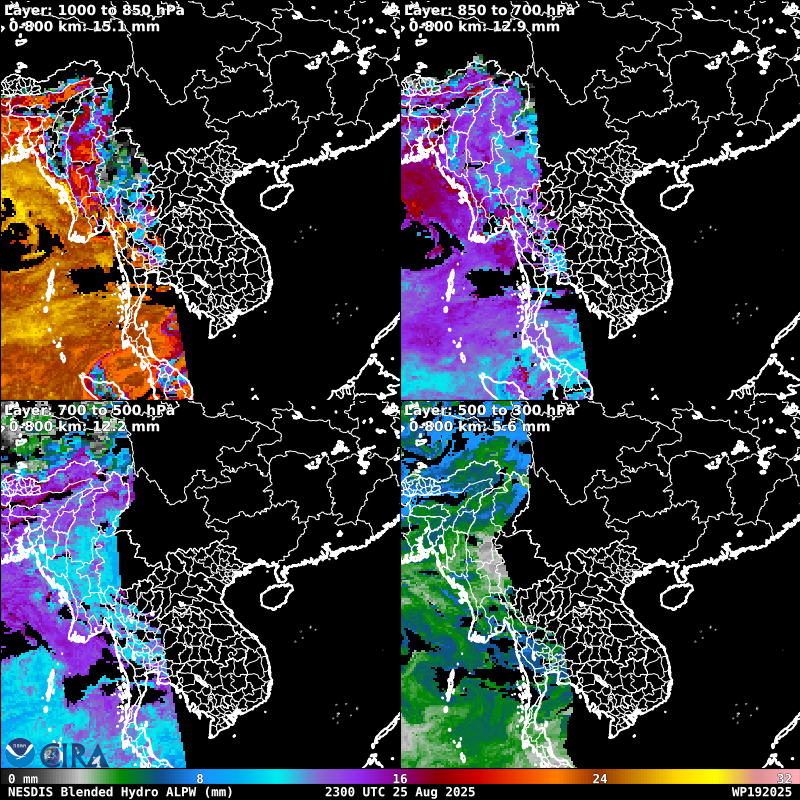
Task: Select the 700 to 500 hPa layer label
Action: pyautogui.click(x=88, y=410)
